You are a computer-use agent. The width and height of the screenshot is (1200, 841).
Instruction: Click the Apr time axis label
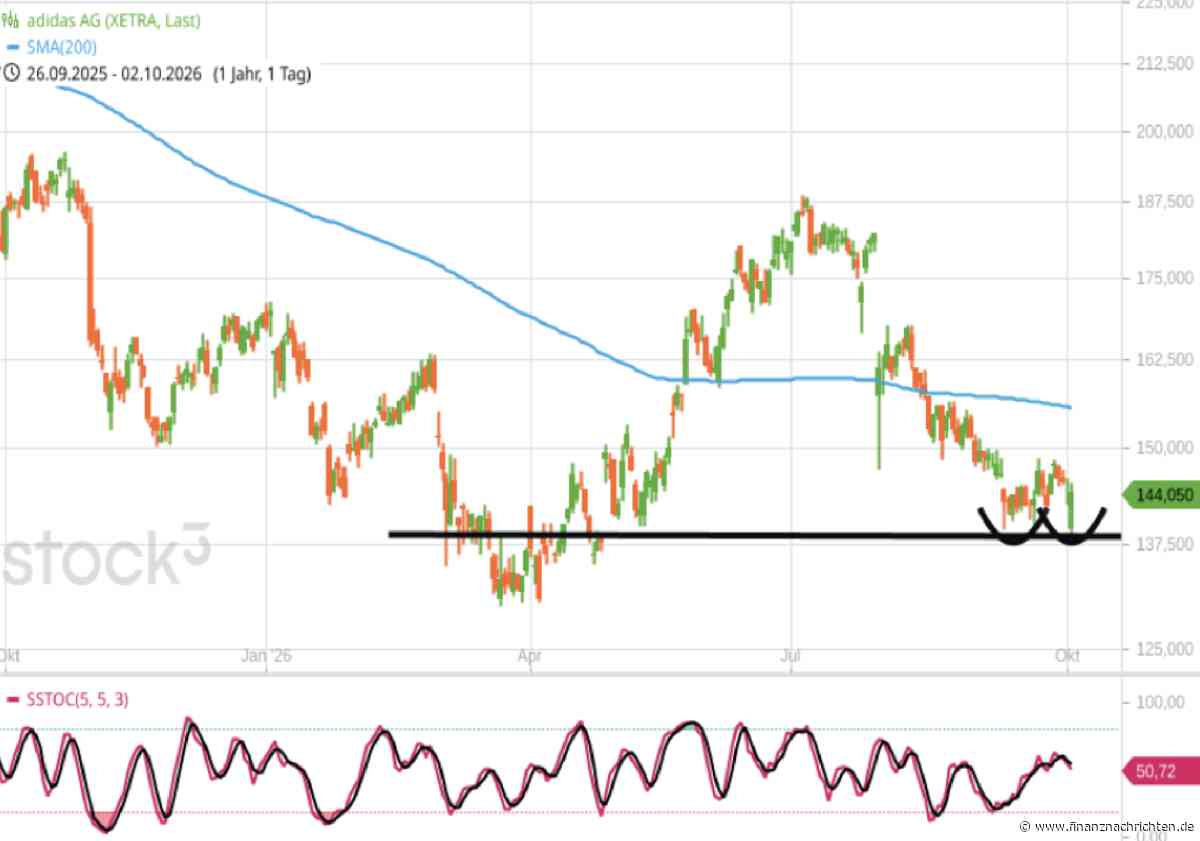(x=528, y=656)
